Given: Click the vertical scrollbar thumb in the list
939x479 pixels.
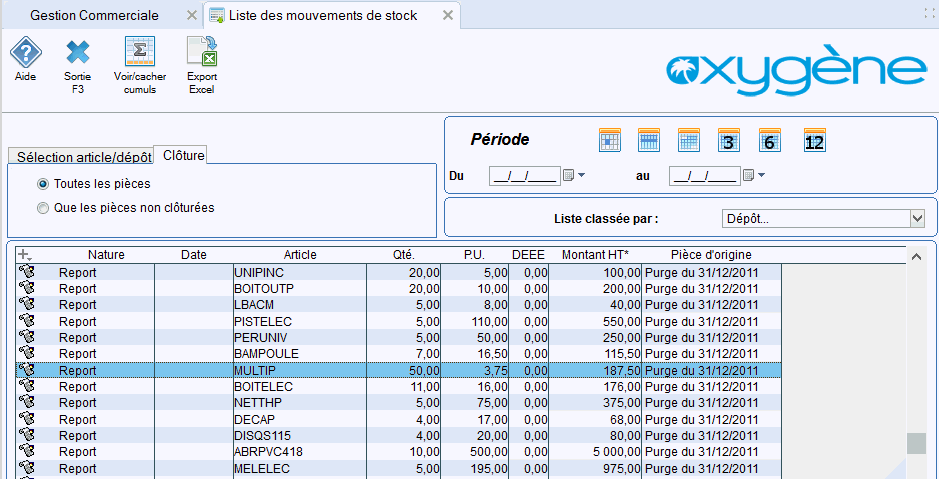Looking at the screenshot, I should click(916, 444).
